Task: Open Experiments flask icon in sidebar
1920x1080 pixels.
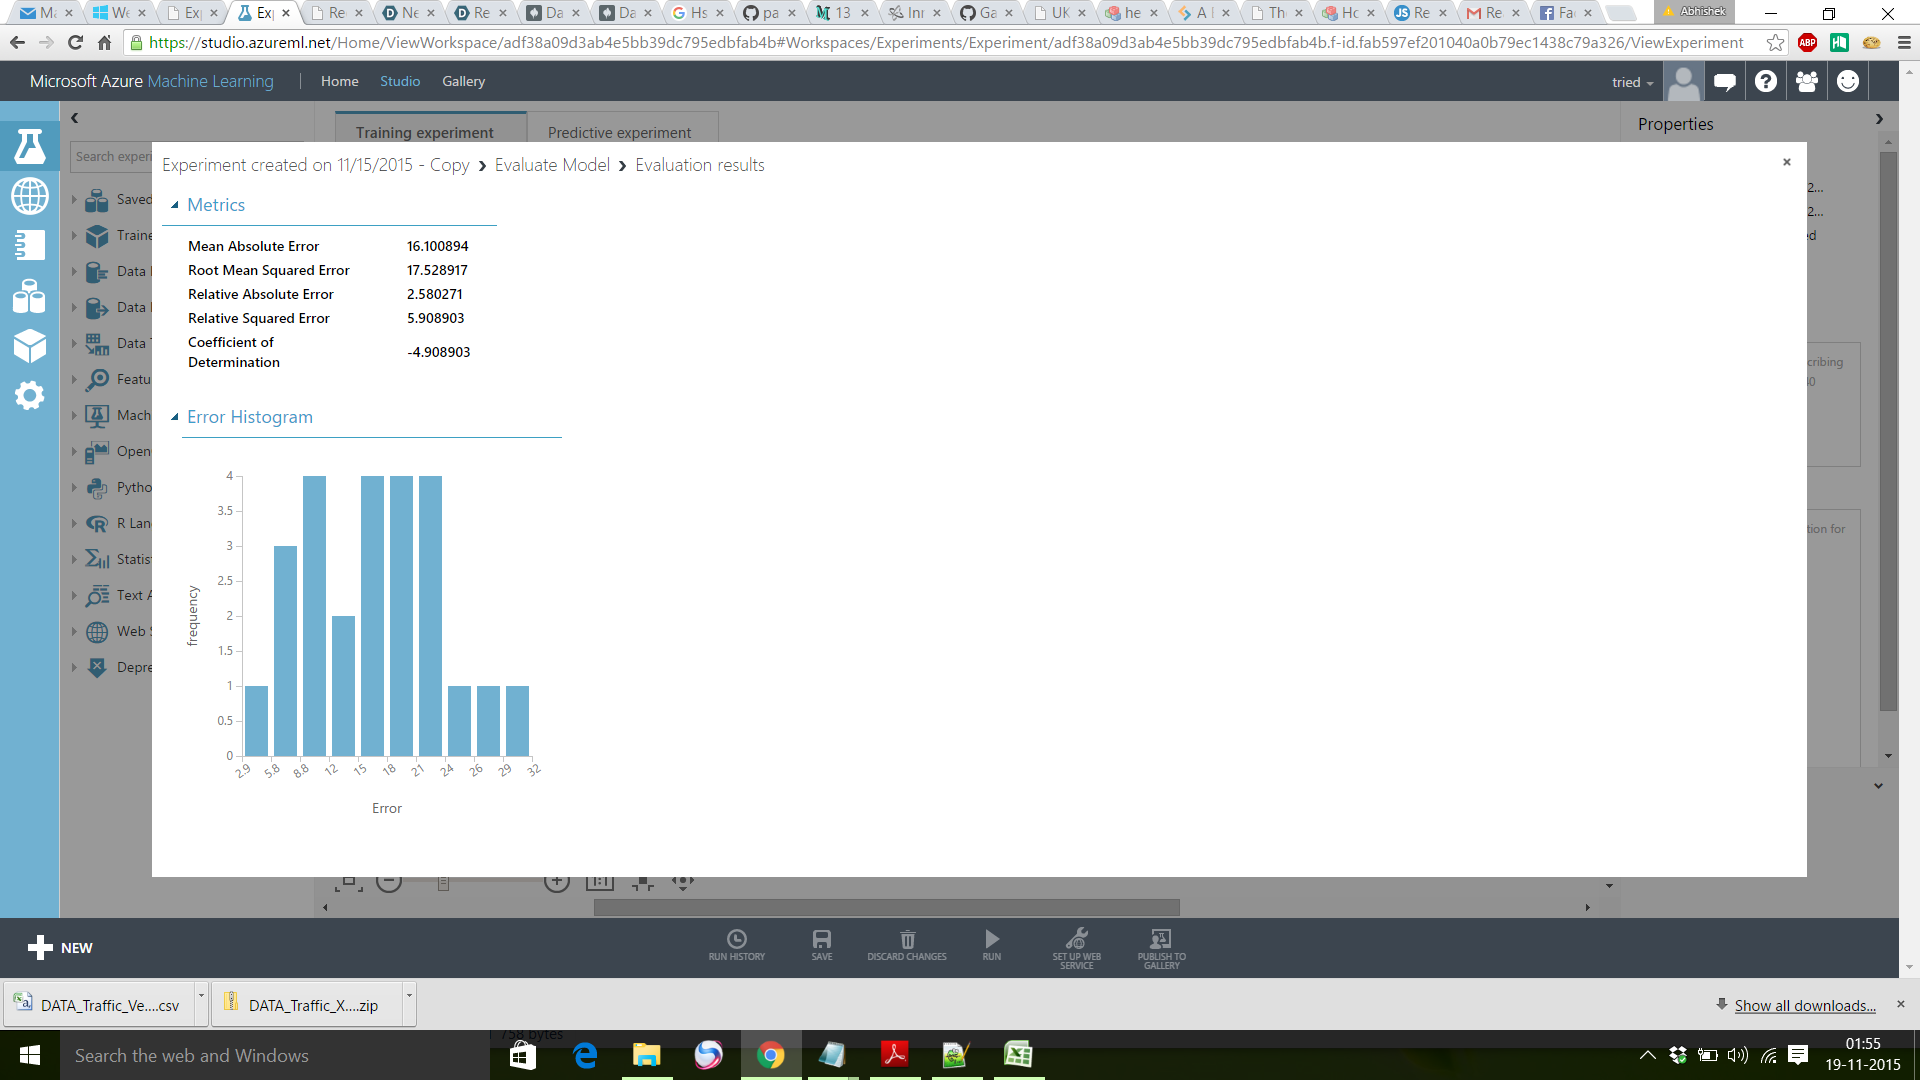Action: pyautogui.click(x=29, y=146)
